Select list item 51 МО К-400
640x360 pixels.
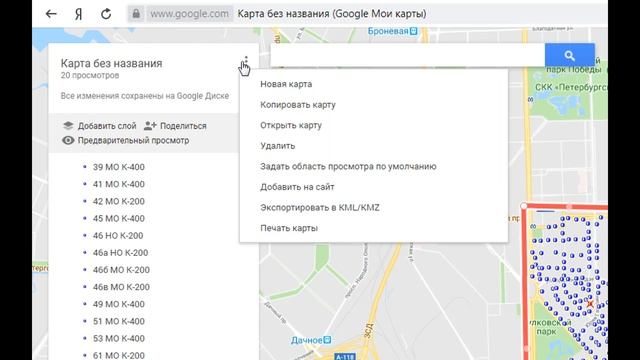click(119, 321)
